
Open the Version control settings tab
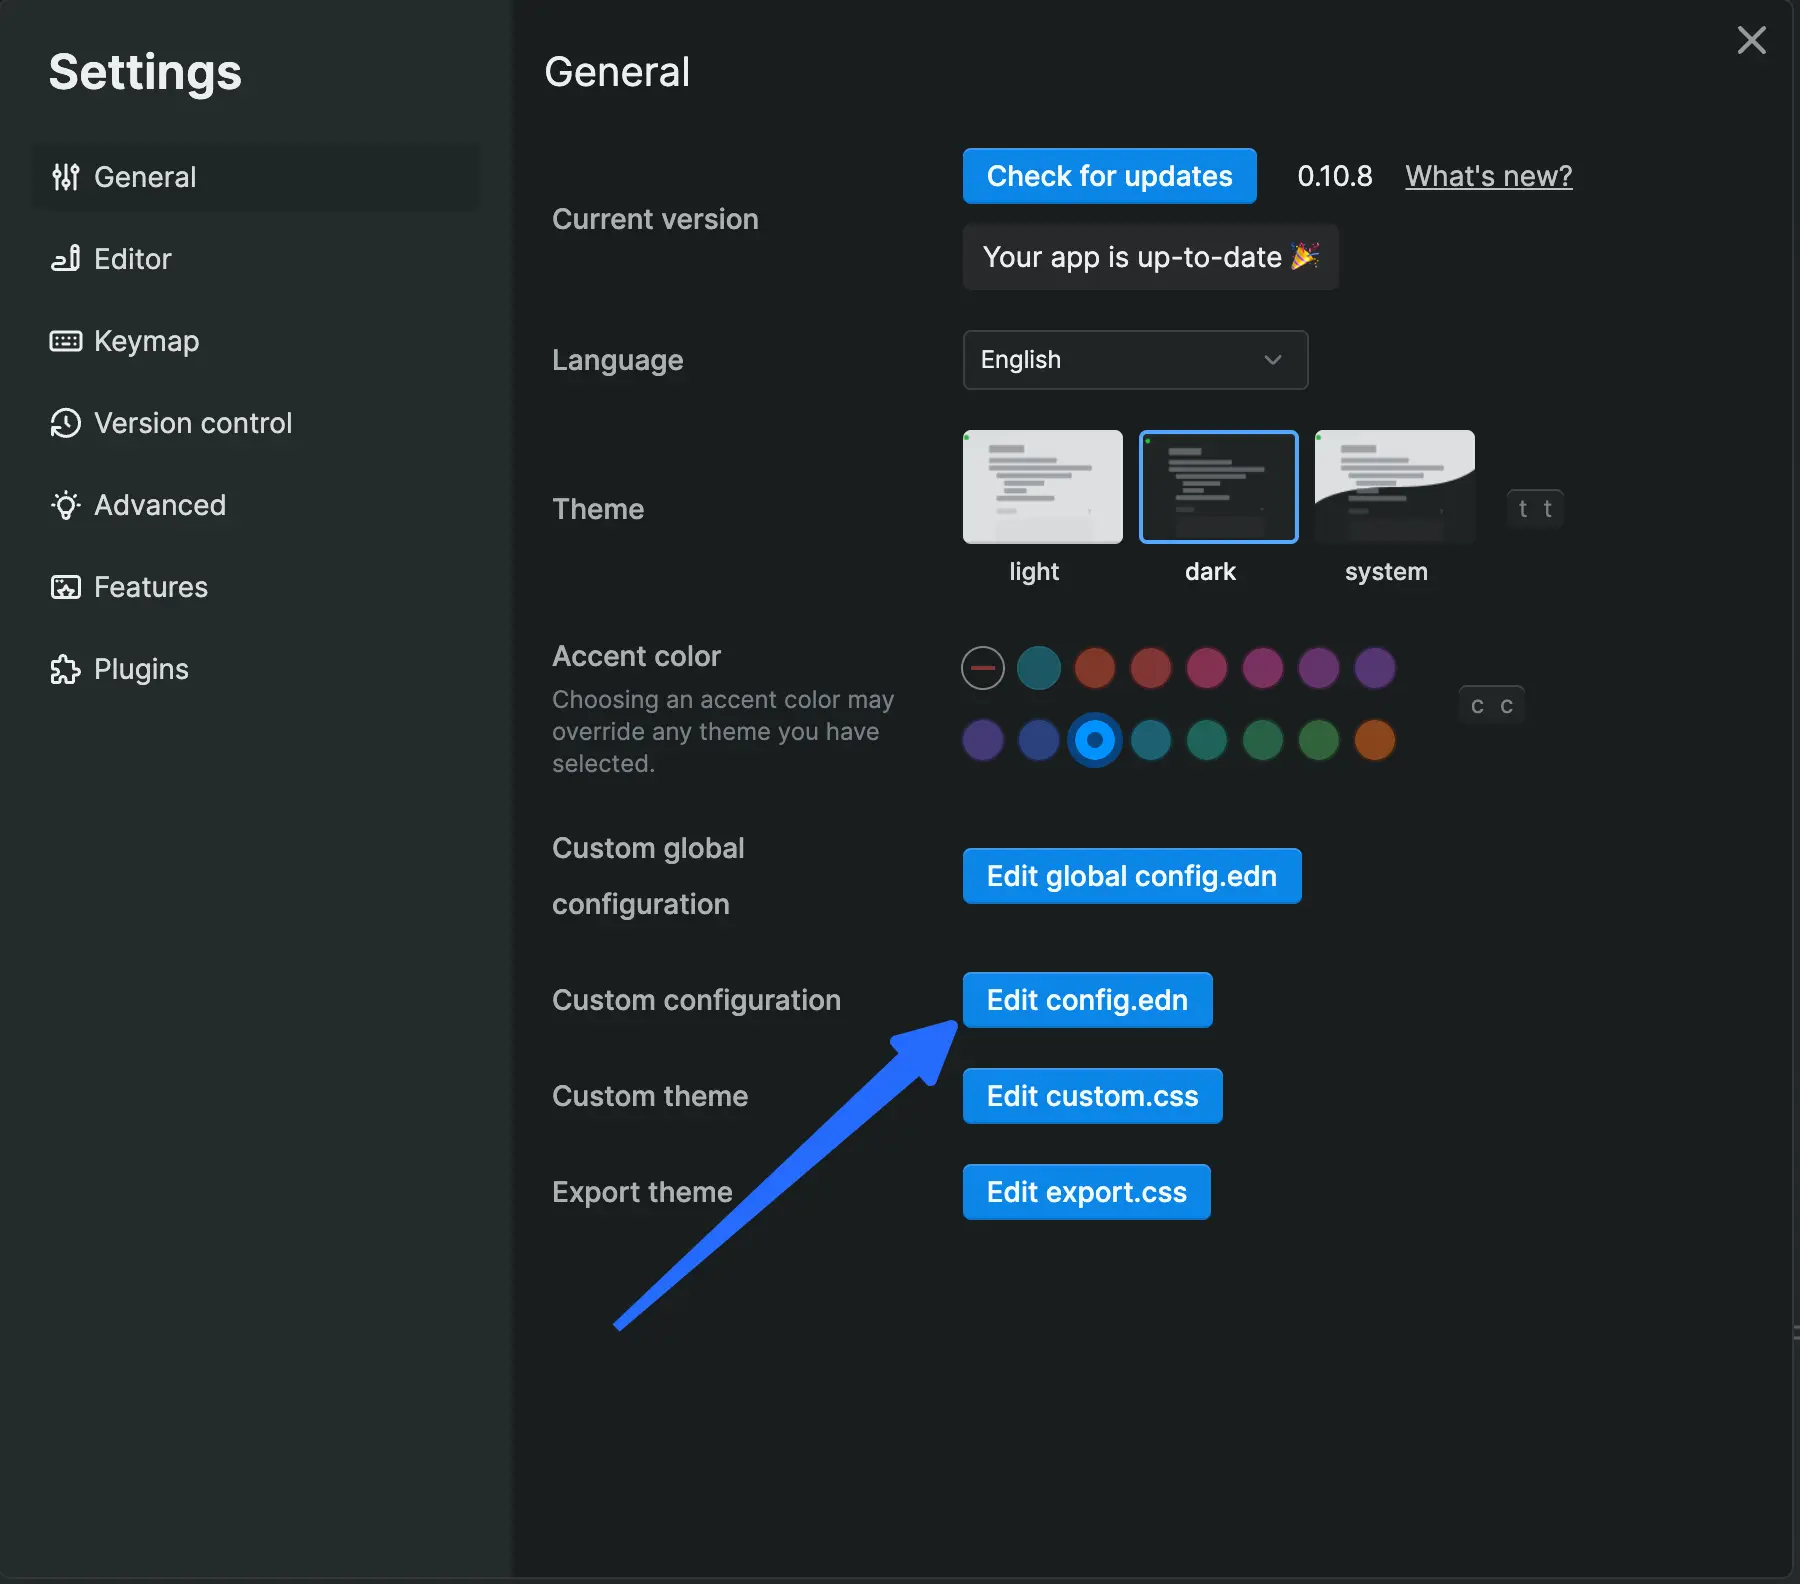pyautogui.click(x=193, y=423)
